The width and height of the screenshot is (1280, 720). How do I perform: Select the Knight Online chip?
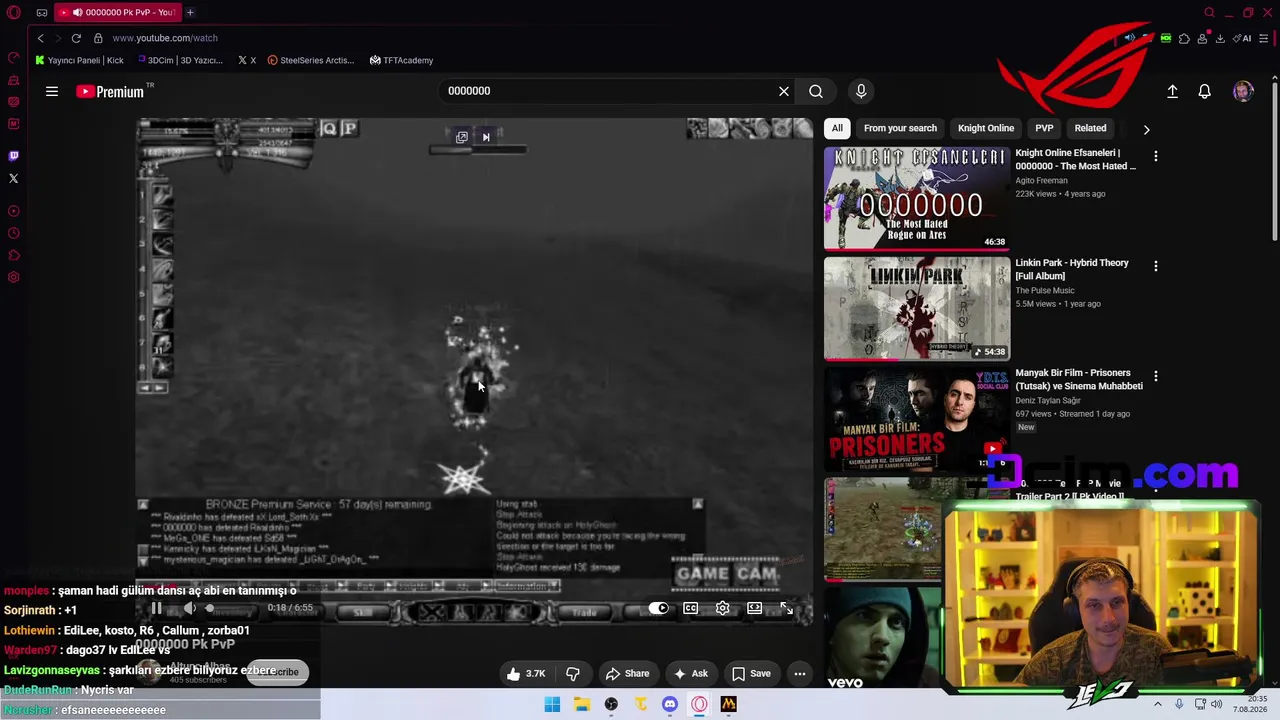pyautogui.click(x=986, y=128)
